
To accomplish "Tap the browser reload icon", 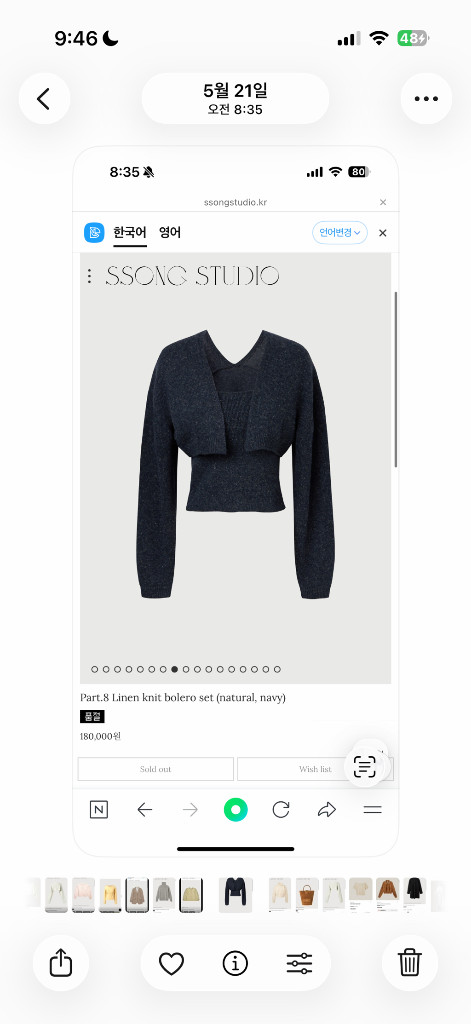I will pyautogui.click(x=281, y=810).
